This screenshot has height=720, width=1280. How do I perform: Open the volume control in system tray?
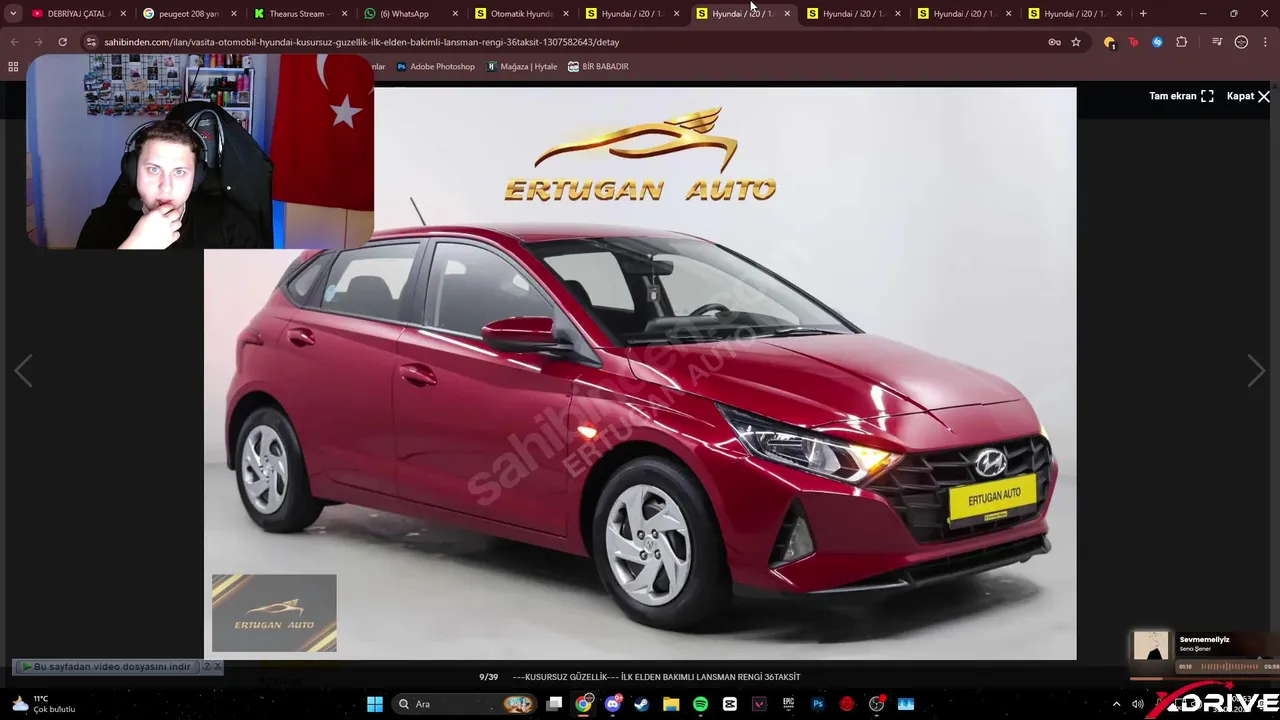1138,704
